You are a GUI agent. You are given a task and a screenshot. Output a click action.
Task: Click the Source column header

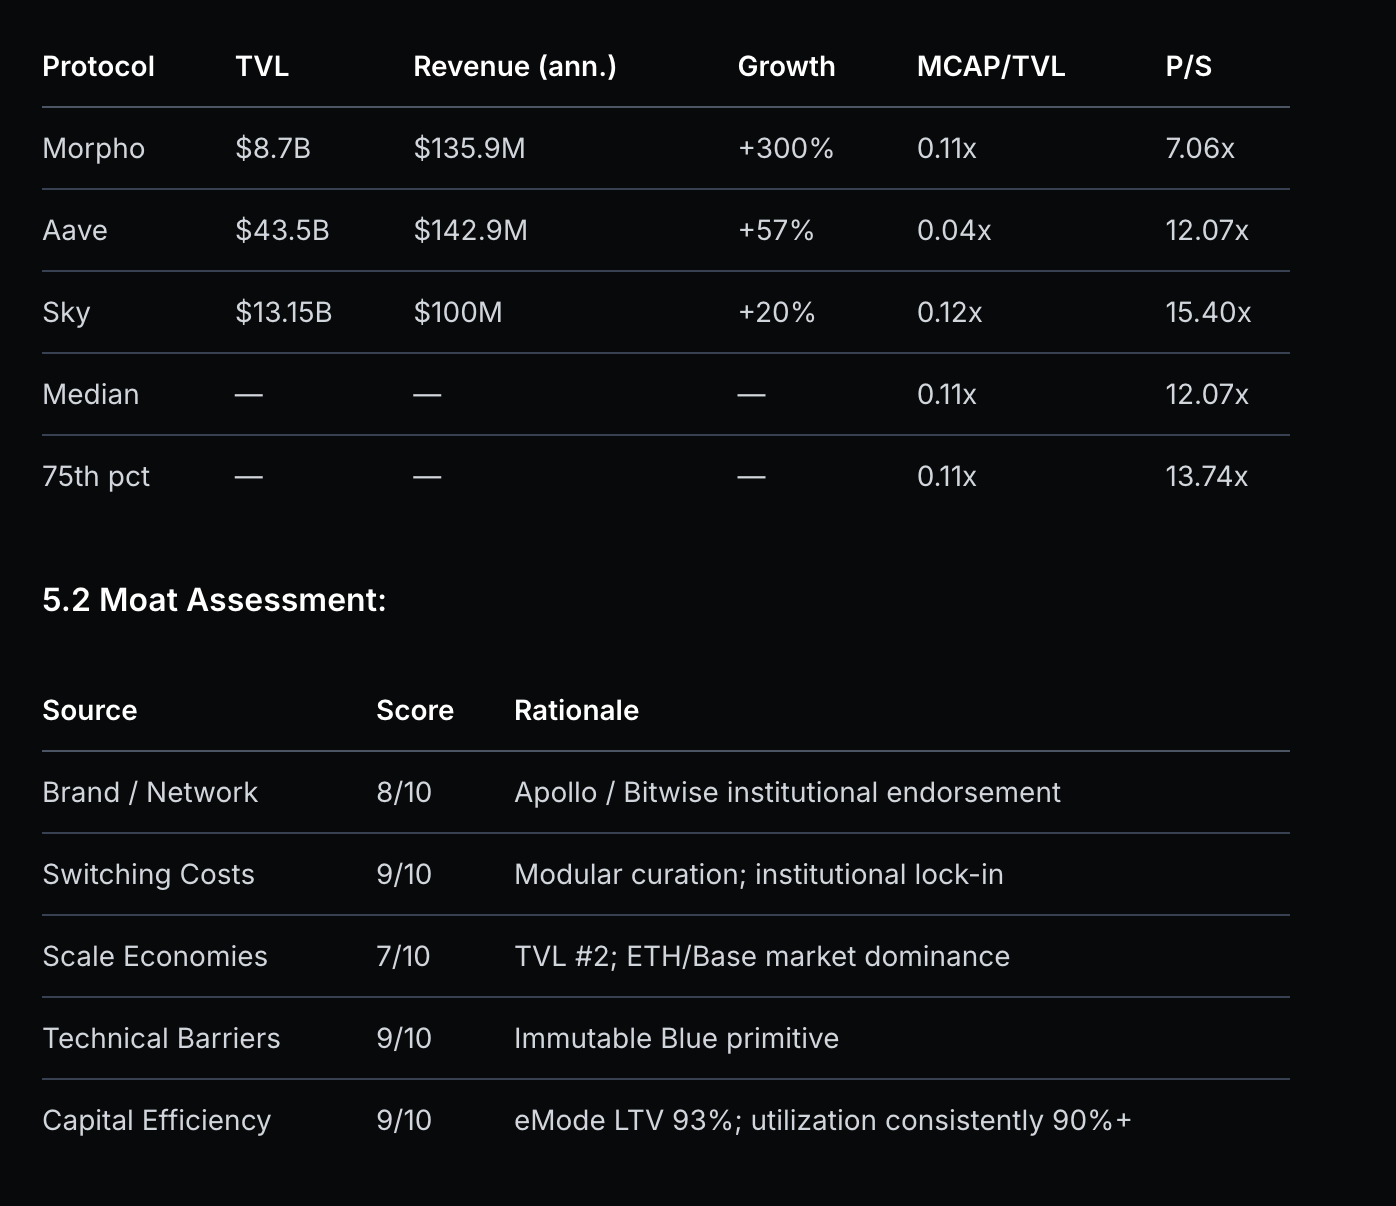pos(90,710)
